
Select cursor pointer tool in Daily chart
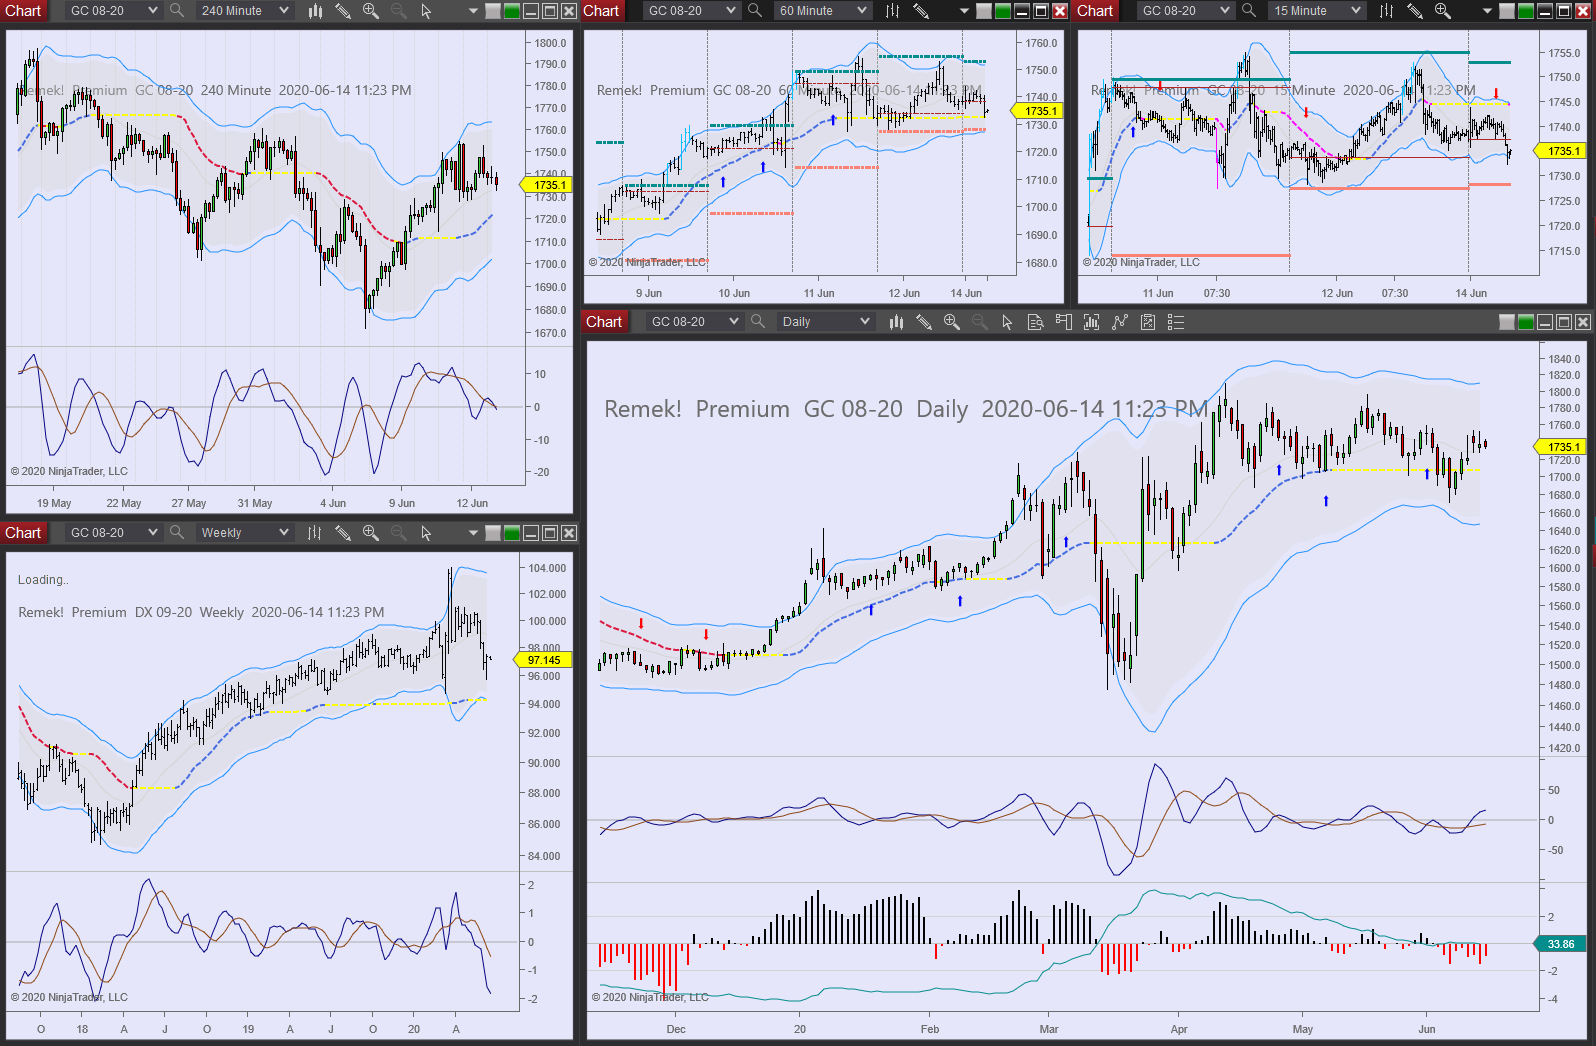pos(1007,322)
